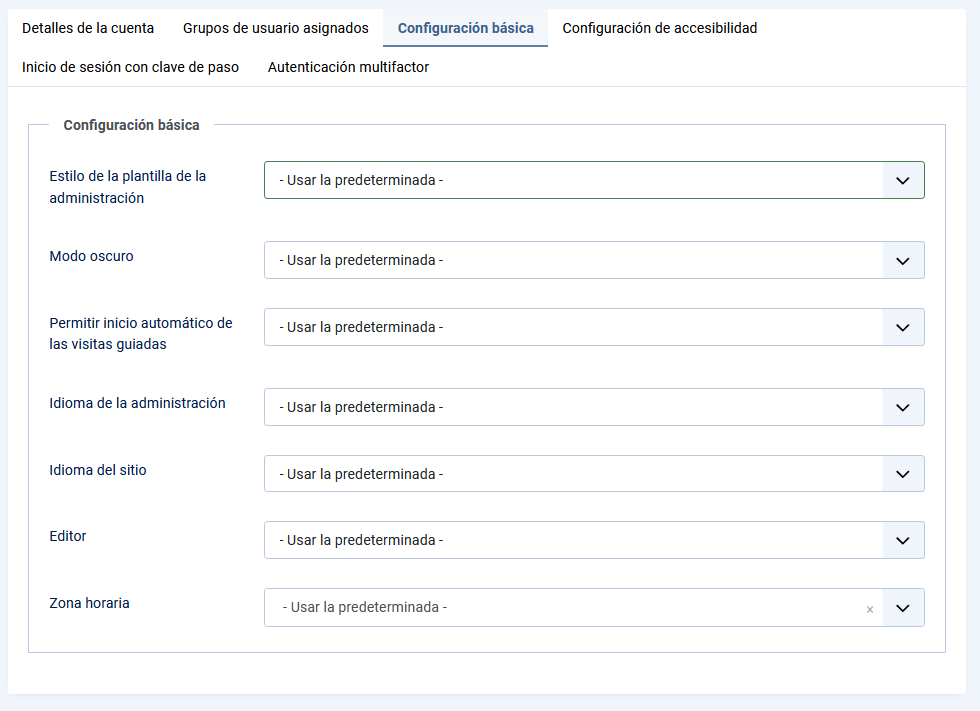Select the Configuración básica tab
The height and width of the screenshot is (711, 980).
pyautogui.click(x=465, y=28)
